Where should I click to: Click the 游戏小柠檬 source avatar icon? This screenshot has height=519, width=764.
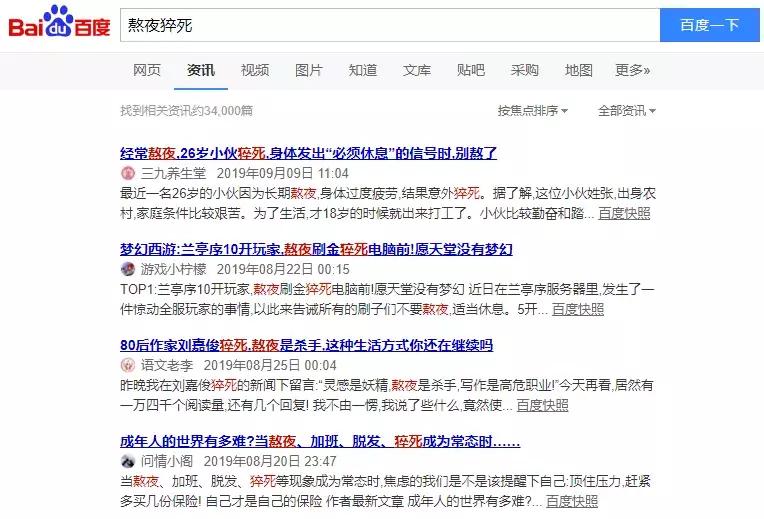tap(128, 269)
